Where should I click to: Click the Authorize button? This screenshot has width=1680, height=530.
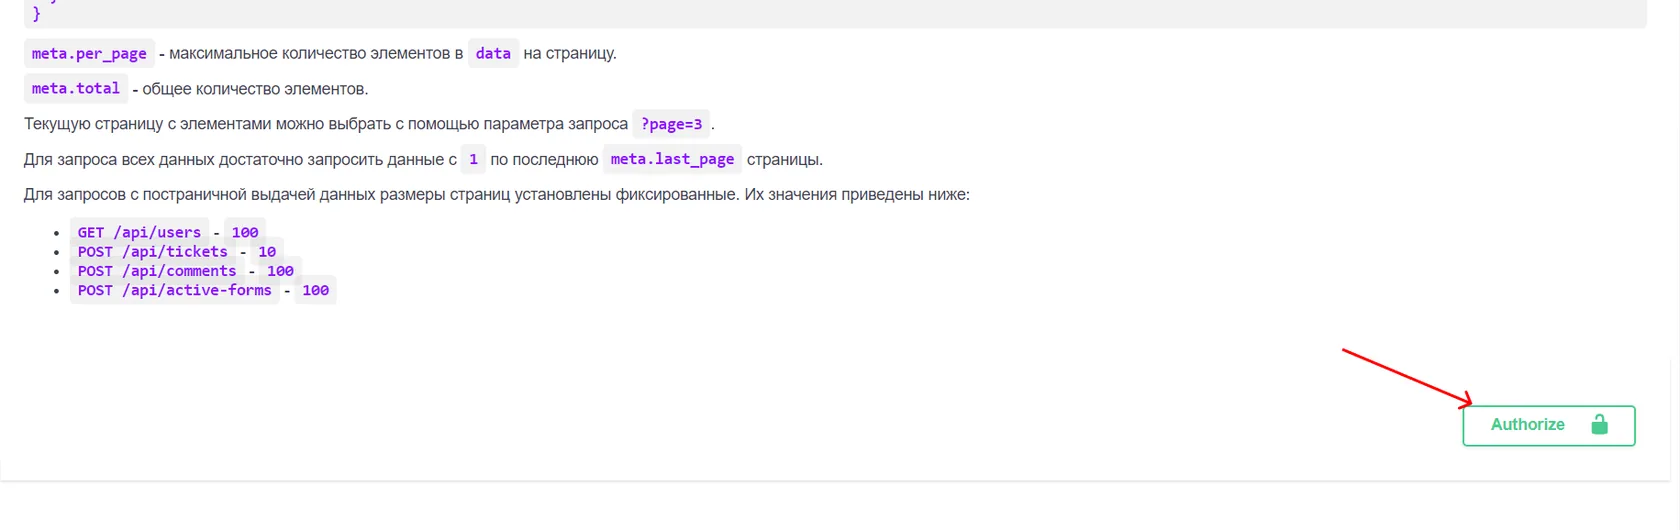pos(1548,425)
